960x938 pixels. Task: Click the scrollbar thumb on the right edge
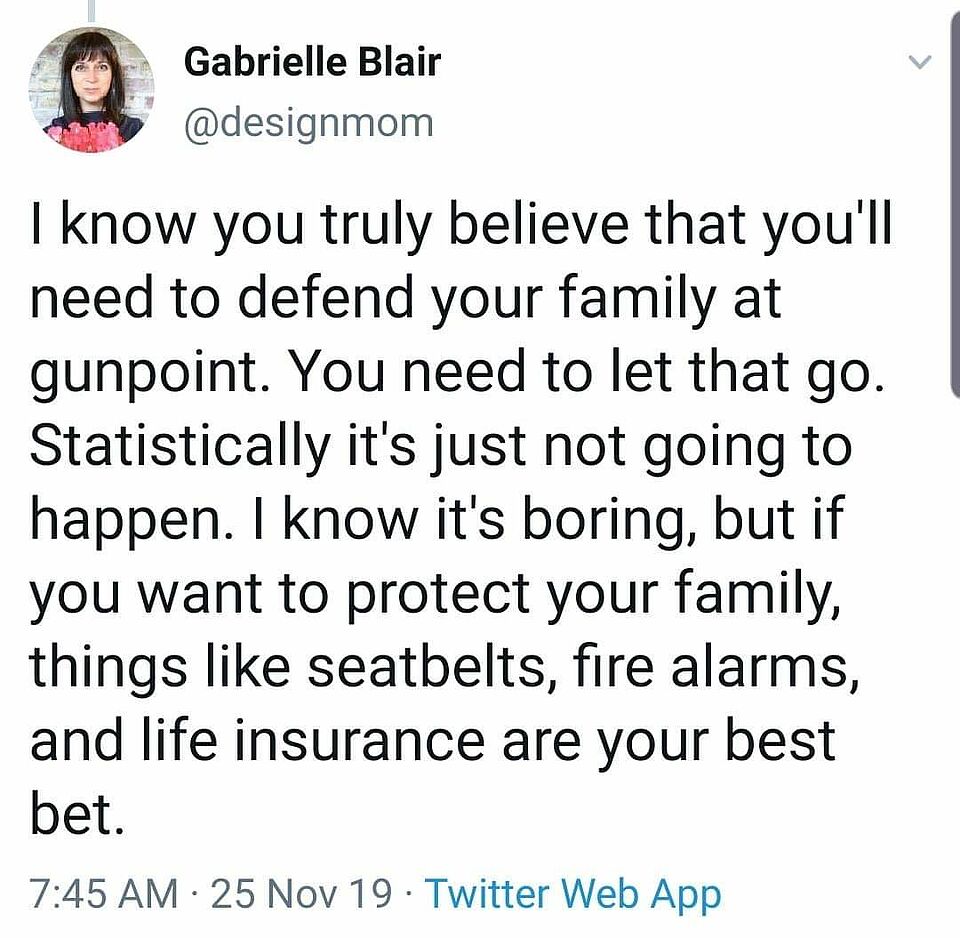coord(955,202)
